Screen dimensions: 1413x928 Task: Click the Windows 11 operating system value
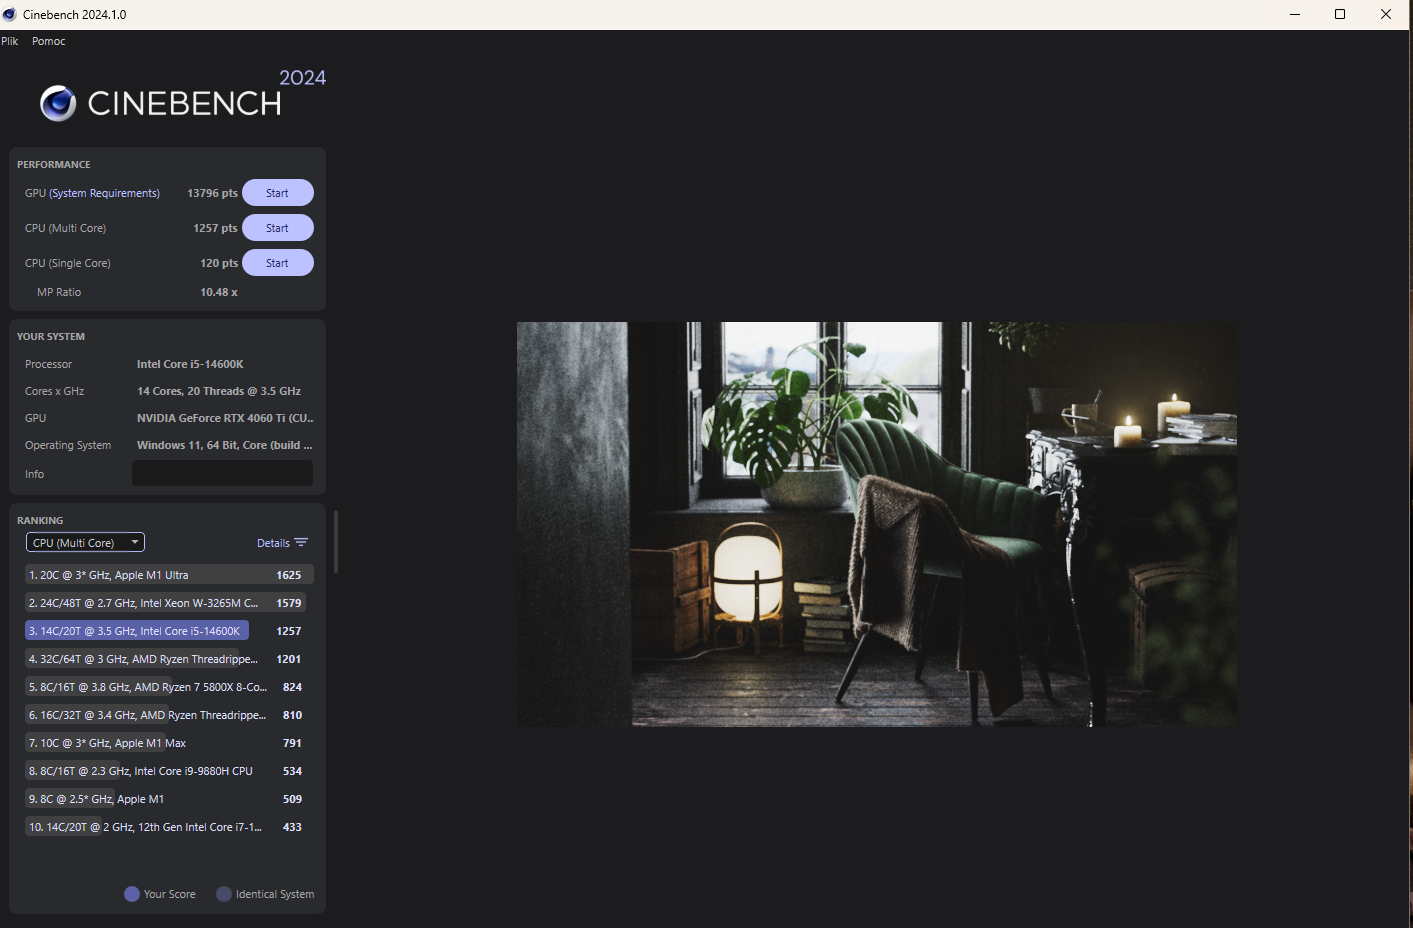225,445
